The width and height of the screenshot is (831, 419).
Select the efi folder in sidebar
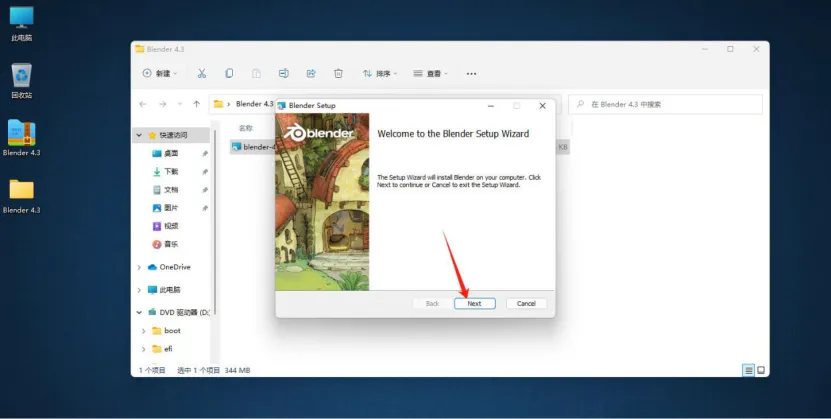point(162,349)
